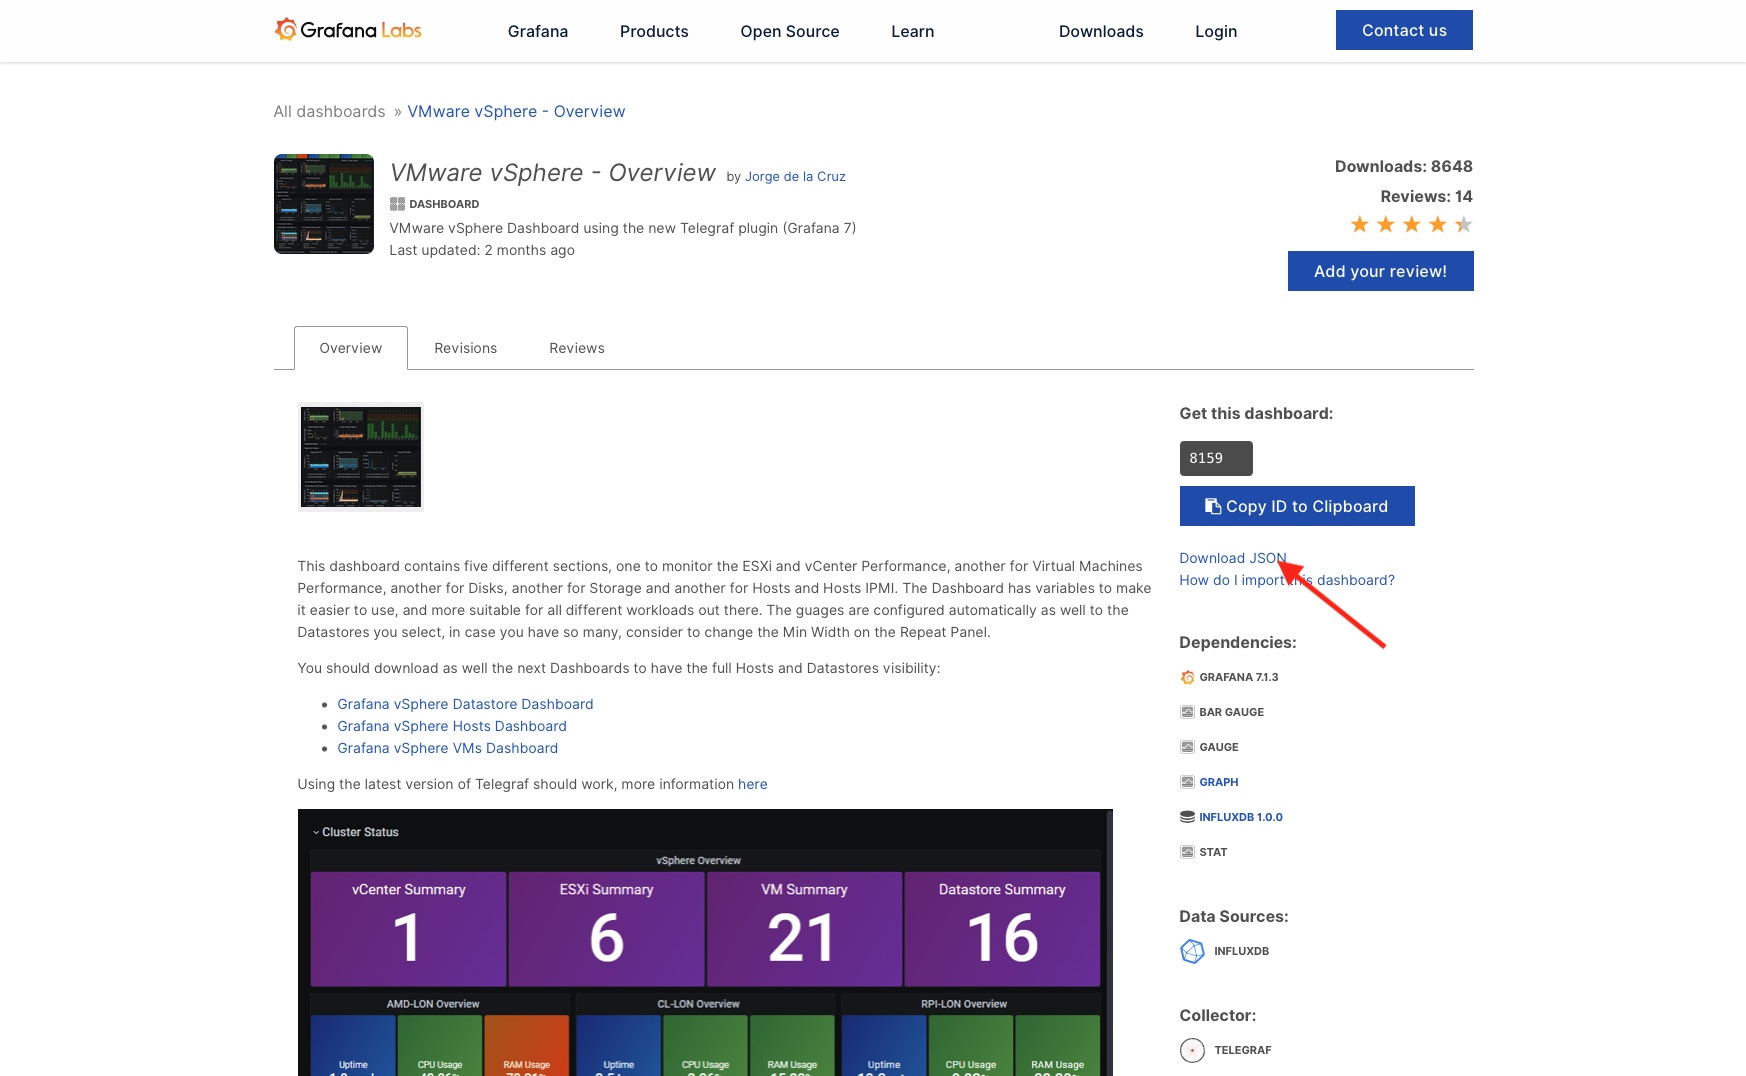Click the ESXi Summary panel showing 6
Image resolution: width=1746 pixels, height=1076 pixels.
point(606,929)
